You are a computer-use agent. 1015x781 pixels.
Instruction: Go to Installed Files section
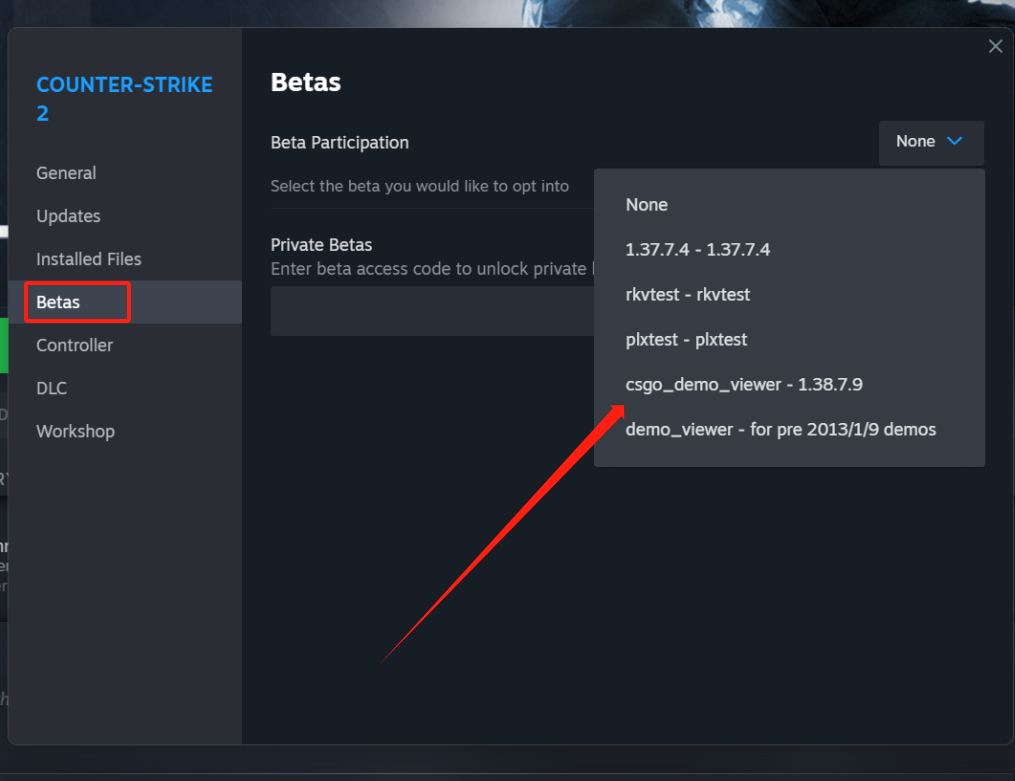click(x=89, y=259)
